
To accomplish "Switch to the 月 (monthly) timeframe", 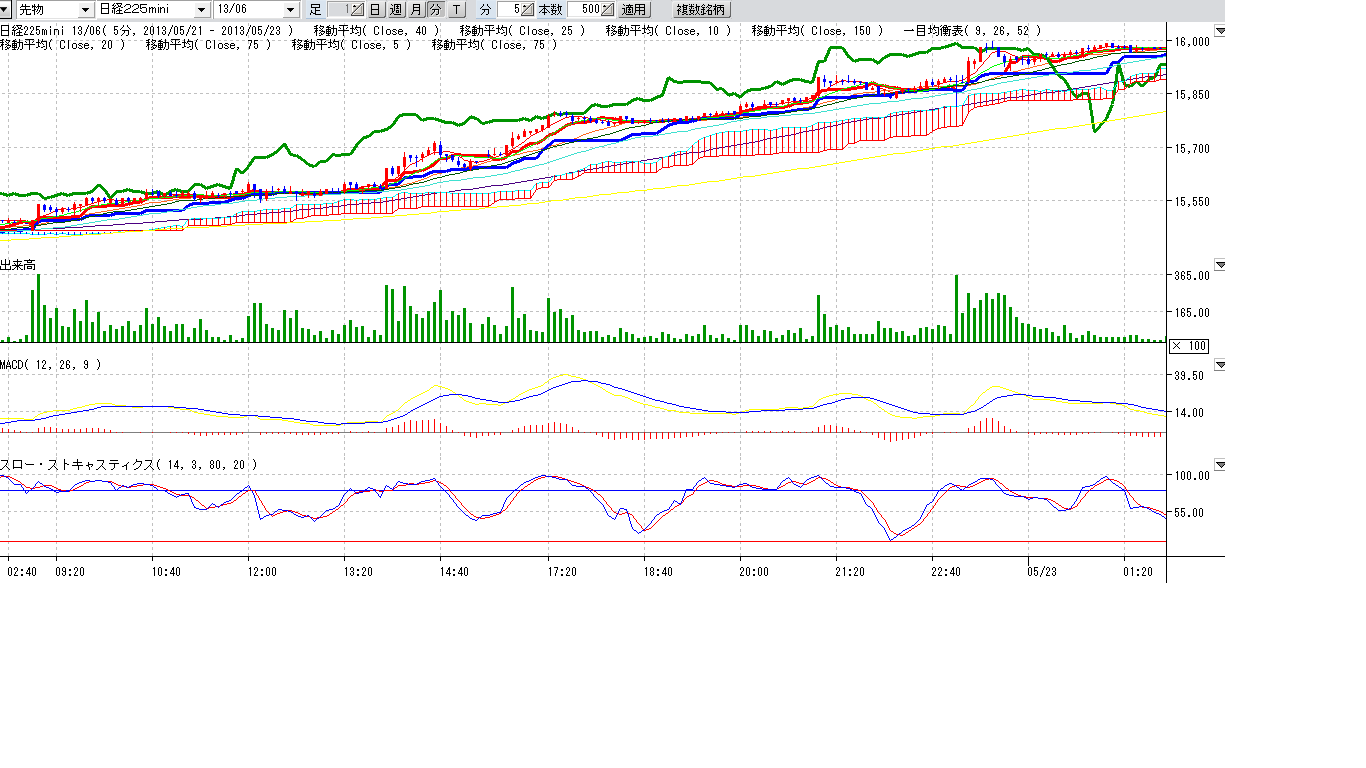I will coord(415,10).
